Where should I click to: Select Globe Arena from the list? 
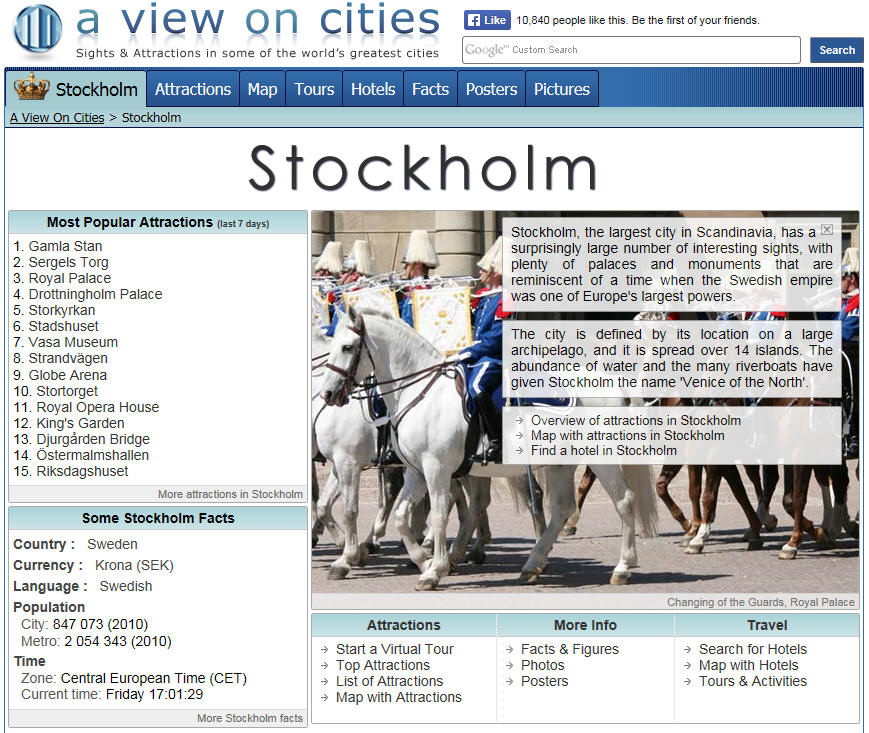[x=68, y=375]
